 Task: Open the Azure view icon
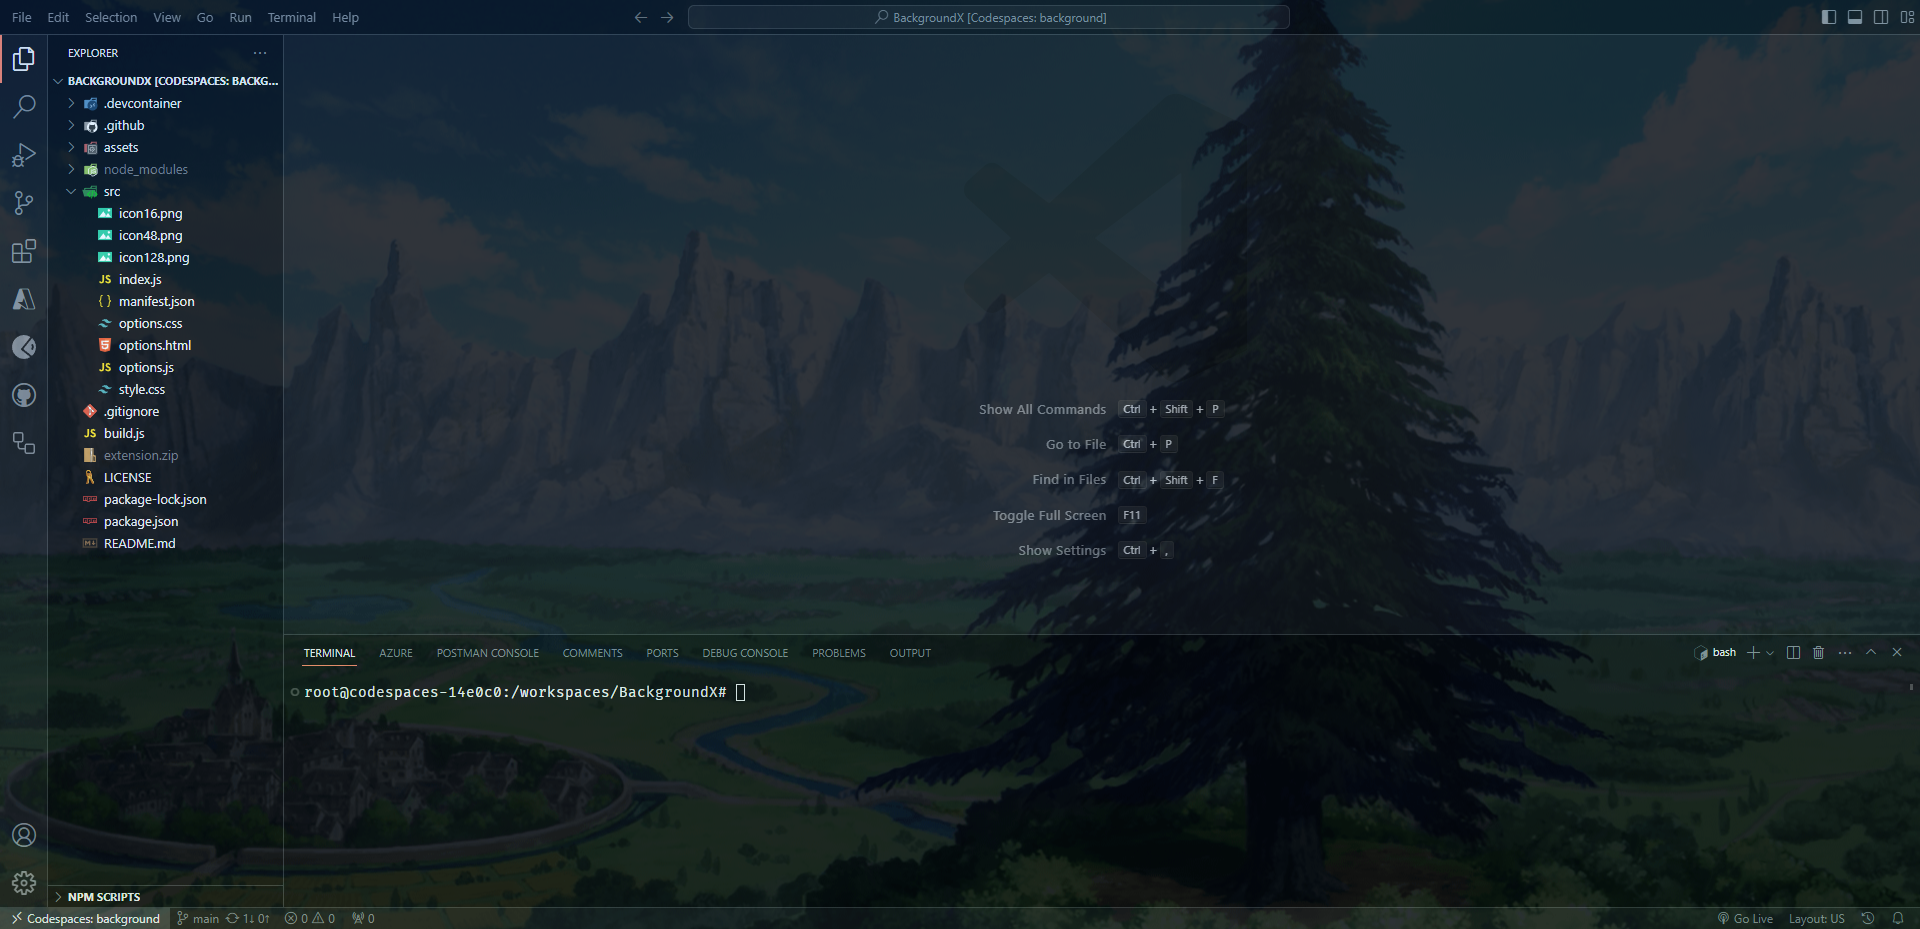pyautogui.click(x=24, y=299)
